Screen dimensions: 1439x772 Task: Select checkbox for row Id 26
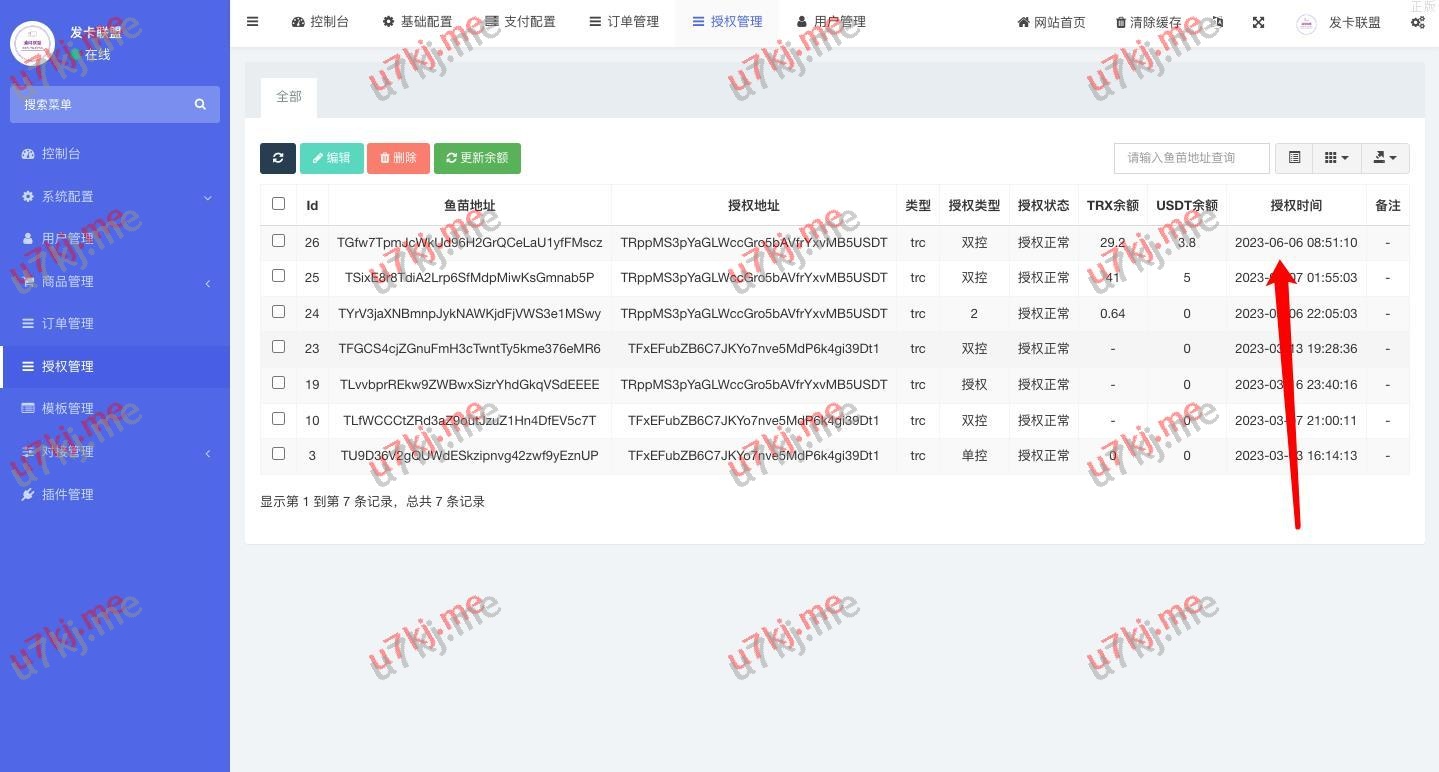pyautogui.click(x=278, y=241)
